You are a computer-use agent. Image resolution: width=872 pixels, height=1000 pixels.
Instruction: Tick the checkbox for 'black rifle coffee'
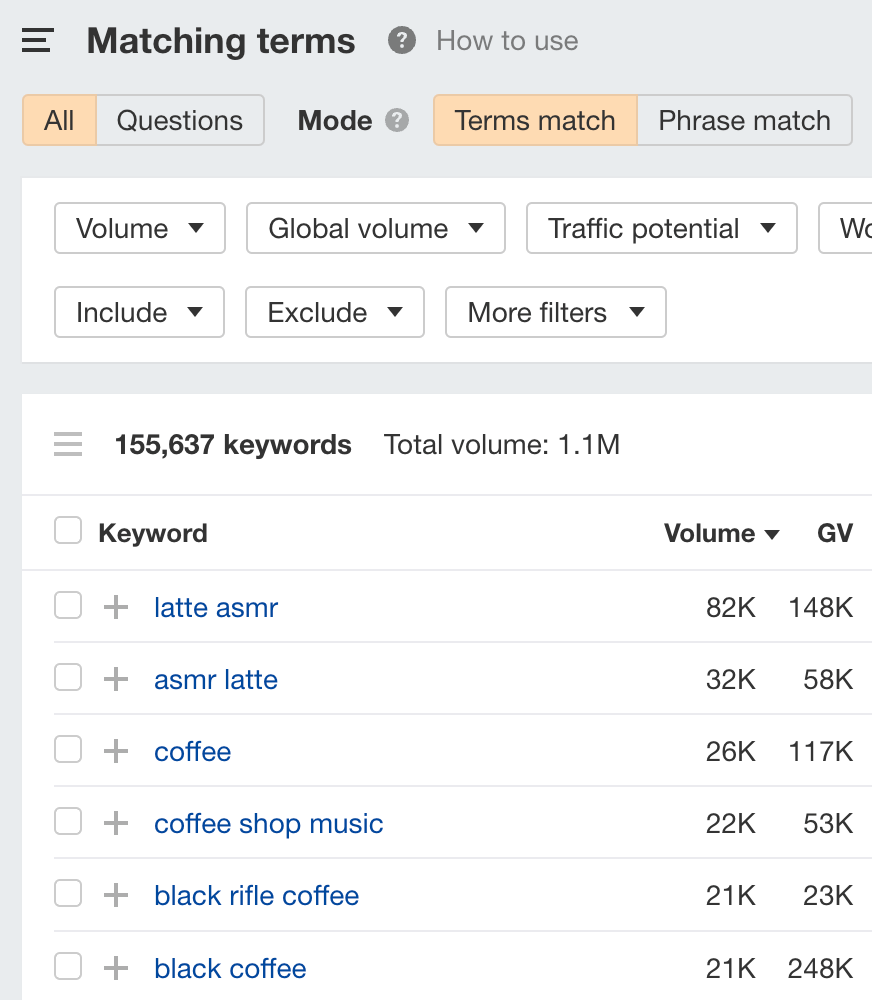point(67,893)
